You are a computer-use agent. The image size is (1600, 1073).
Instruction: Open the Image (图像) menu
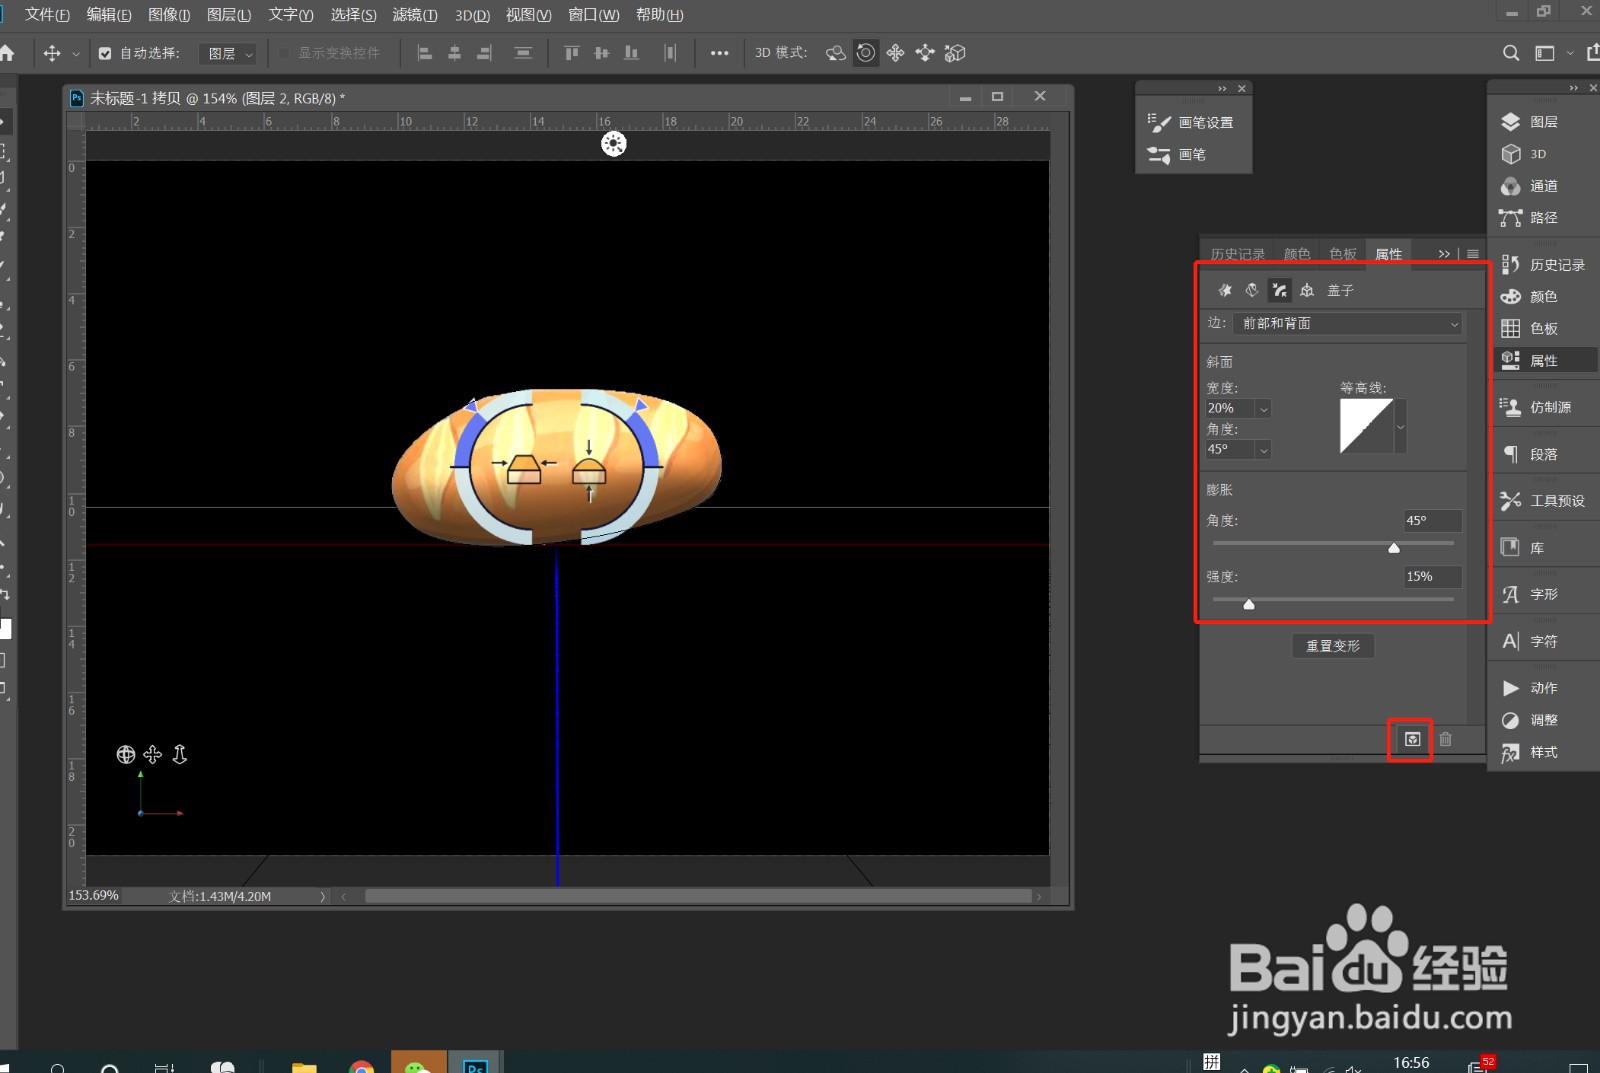coord(169,15)
